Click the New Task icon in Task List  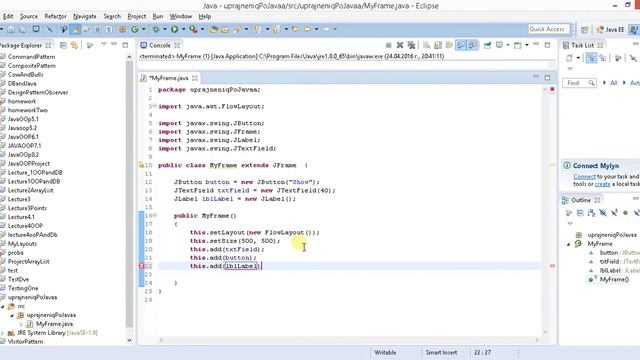570,58
